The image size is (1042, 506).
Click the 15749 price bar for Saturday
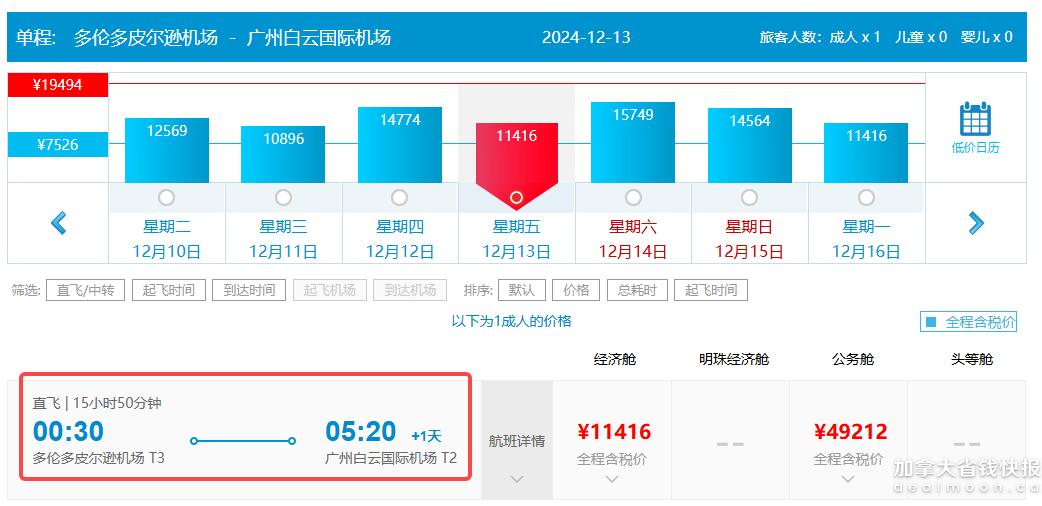point(633,142)
